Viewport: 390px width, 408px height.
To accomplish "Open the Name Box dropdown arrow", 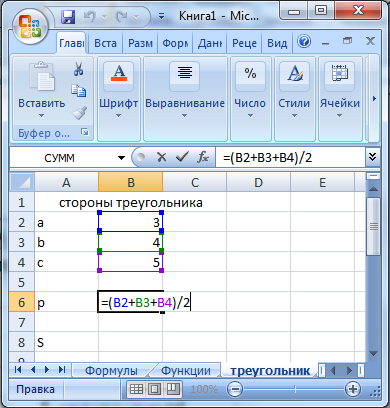I will 122,158.
